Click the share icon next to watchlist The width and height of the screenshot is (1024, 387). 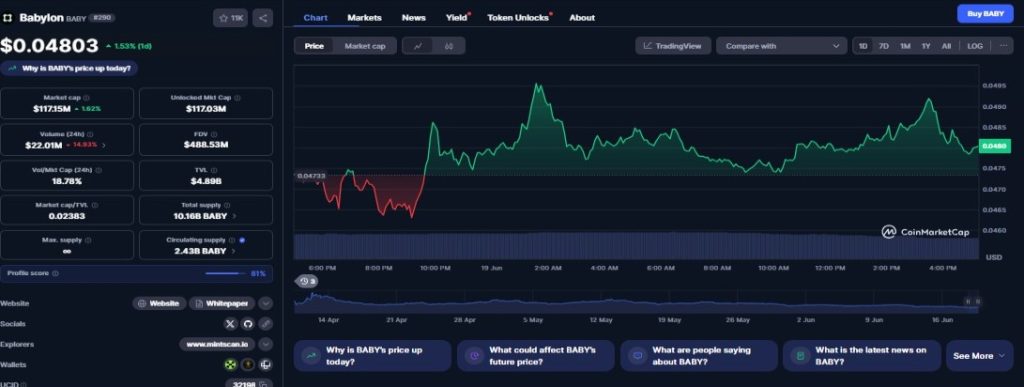(x=263, y=18)
